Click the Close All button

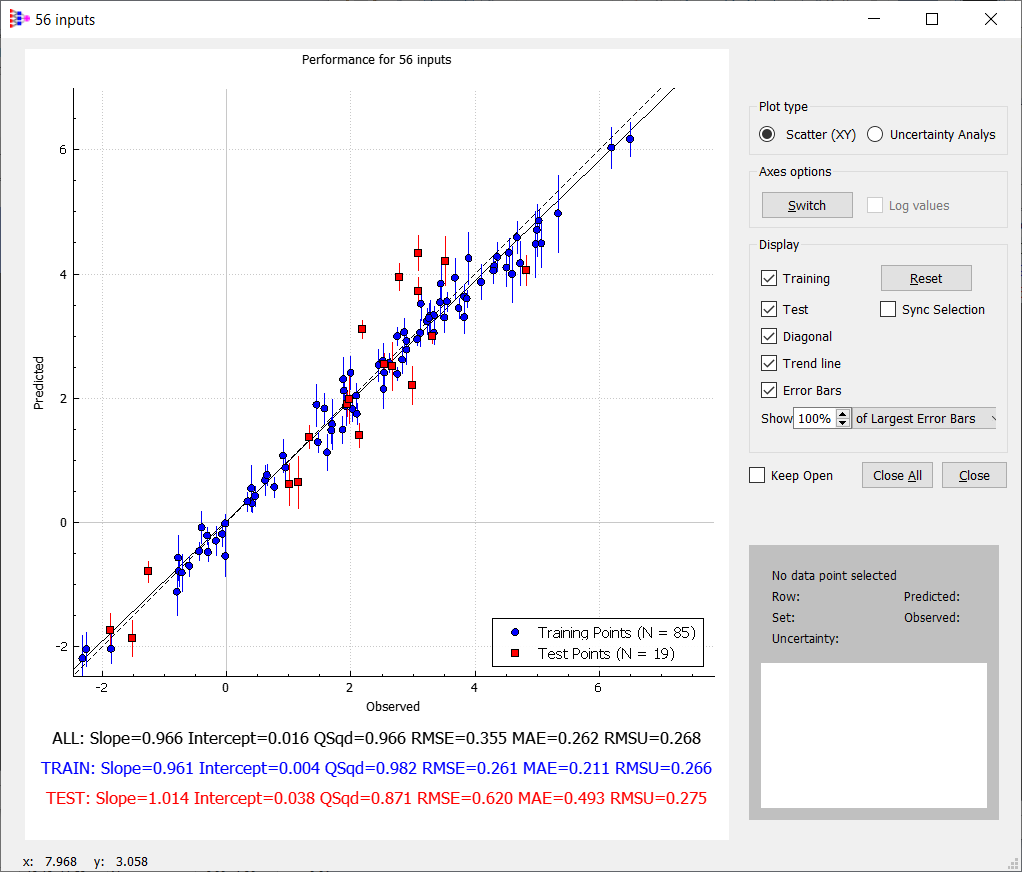(897, 475)
